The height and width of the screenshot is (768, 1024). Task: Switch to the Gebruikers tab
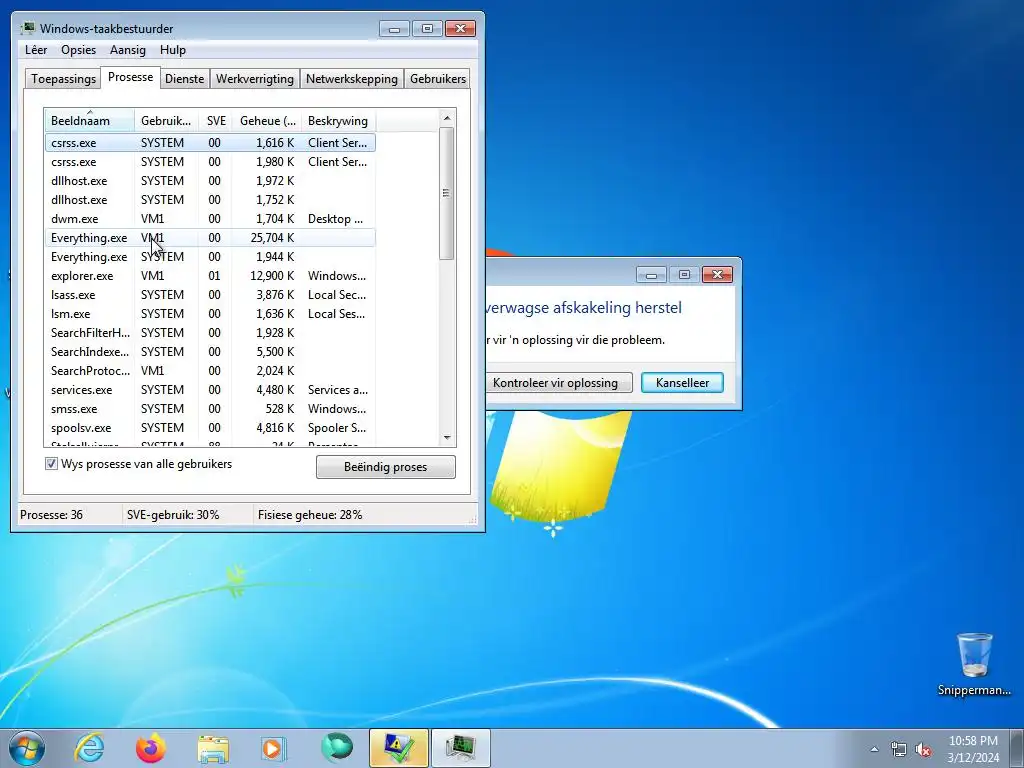point(438,78)
